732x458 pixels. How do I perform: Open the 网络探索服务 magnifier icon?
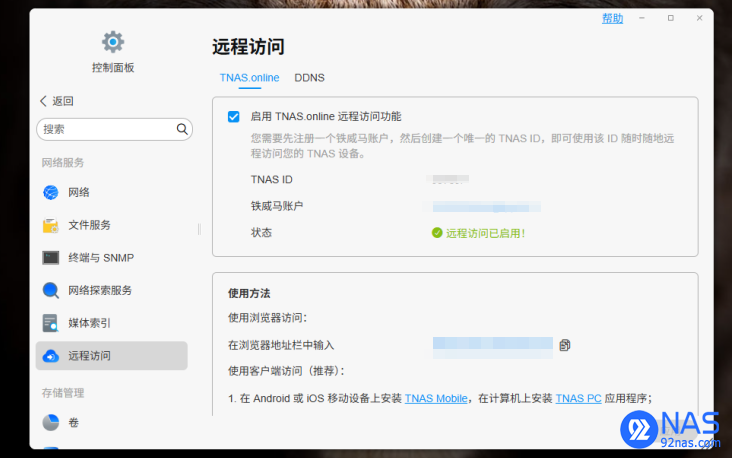click(50, 290)
